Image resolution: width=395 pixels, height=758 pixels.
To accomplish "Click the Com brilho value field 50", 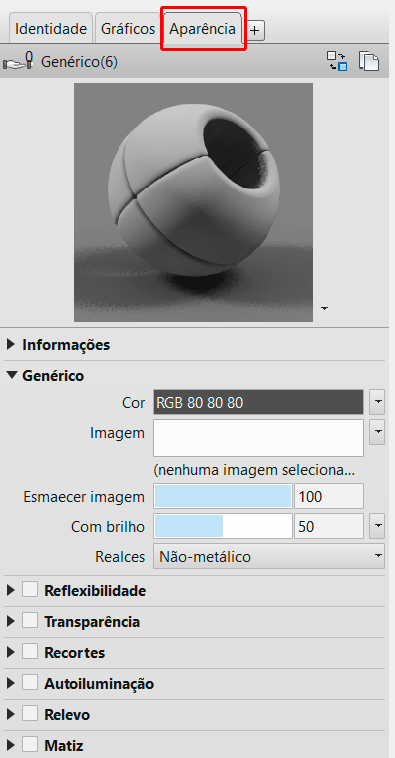I will [329, 526].
